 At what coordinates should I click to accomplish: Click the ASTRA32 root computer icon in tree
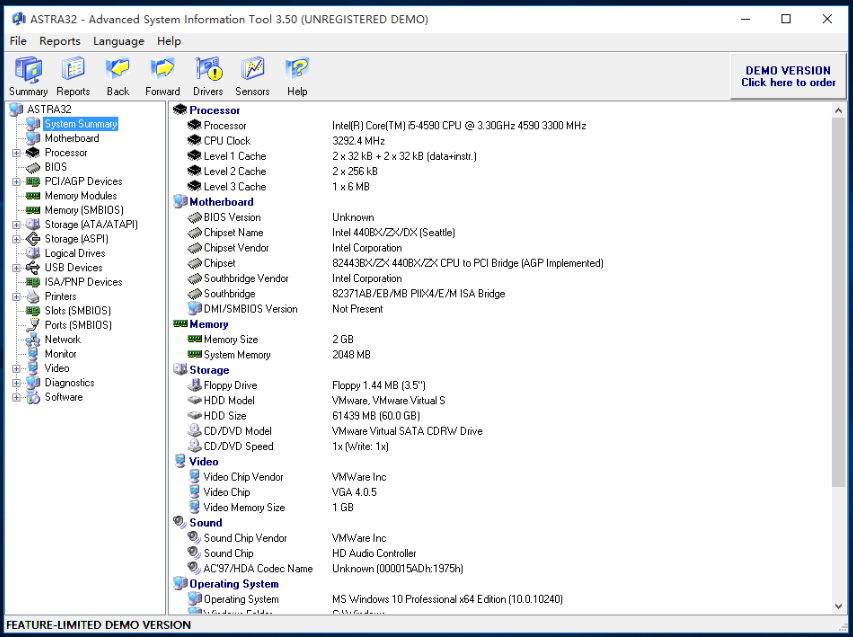click(17, 109)
